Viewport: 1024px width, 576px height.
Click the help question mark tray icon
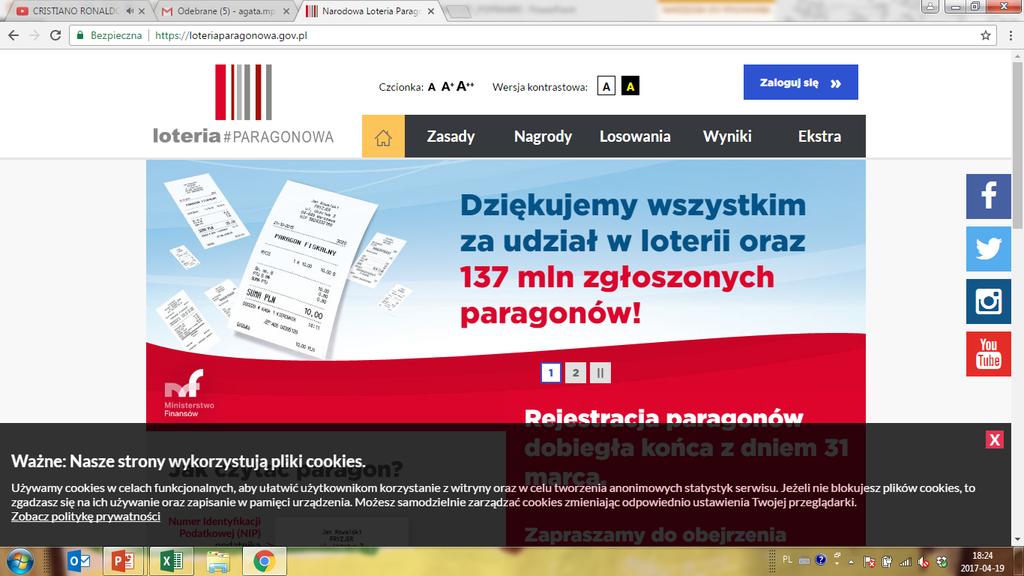point(821,560)
